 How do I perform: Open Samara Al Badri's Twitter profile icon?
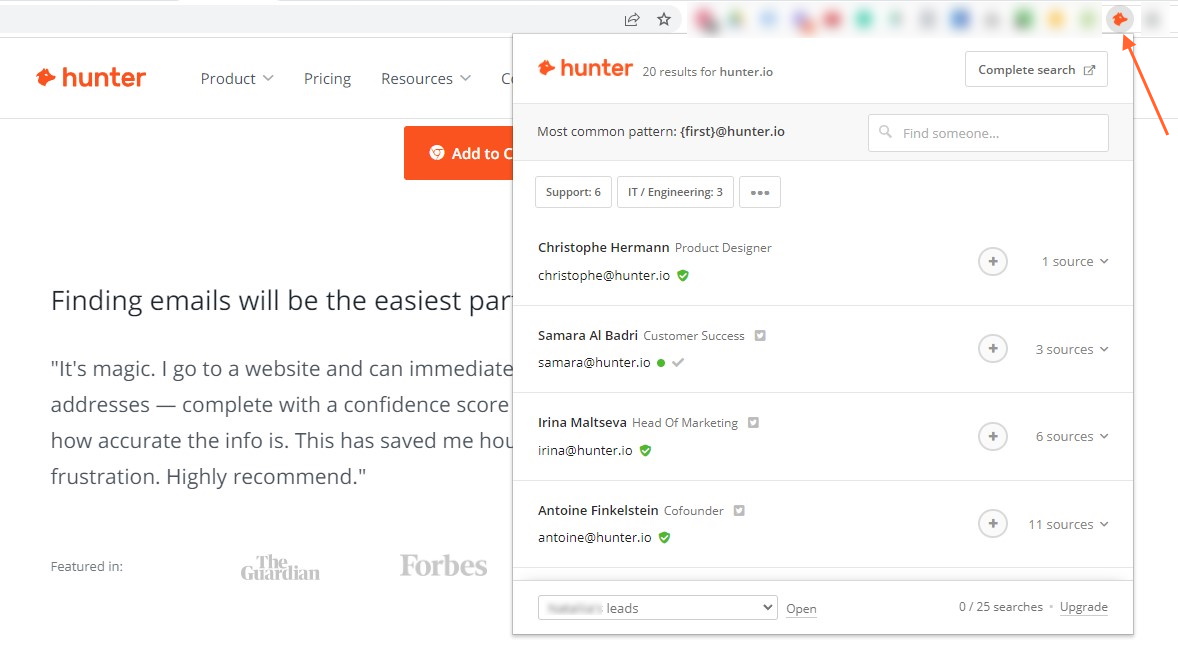pos(760,336)
